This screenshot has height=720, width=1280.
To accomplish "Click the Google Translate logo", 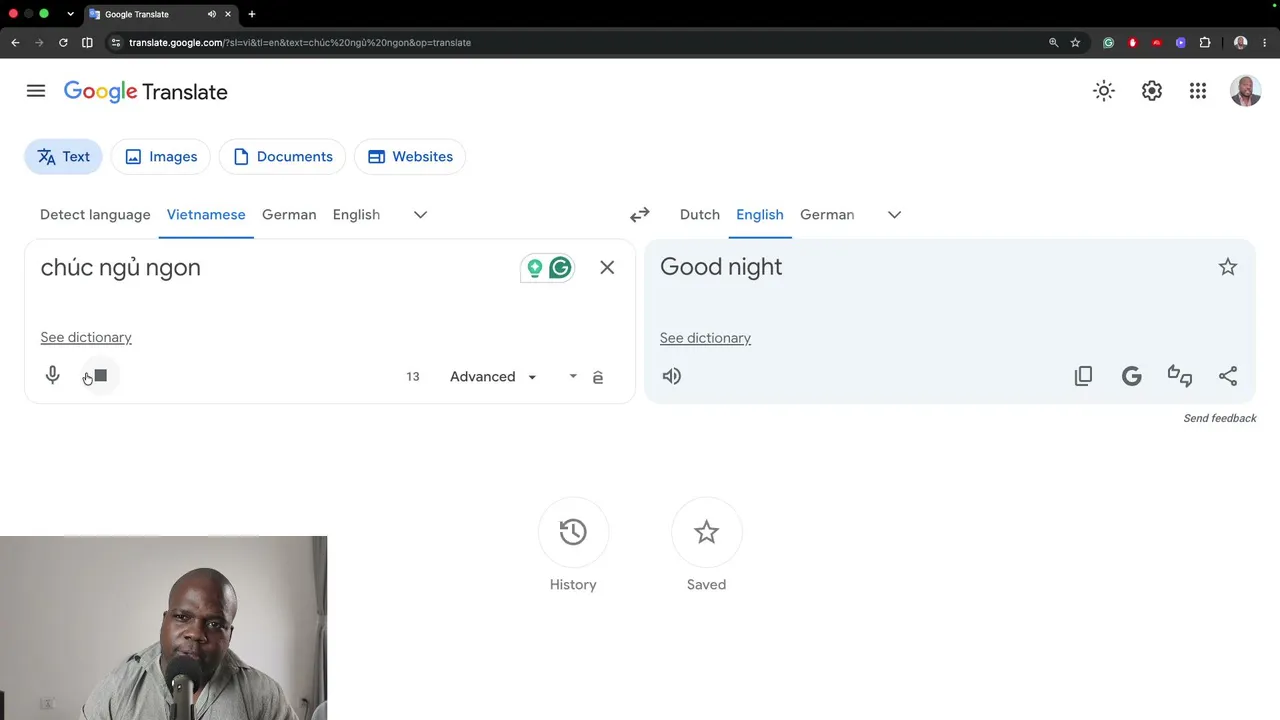I will pyautogui.click(x=146, y=92).
